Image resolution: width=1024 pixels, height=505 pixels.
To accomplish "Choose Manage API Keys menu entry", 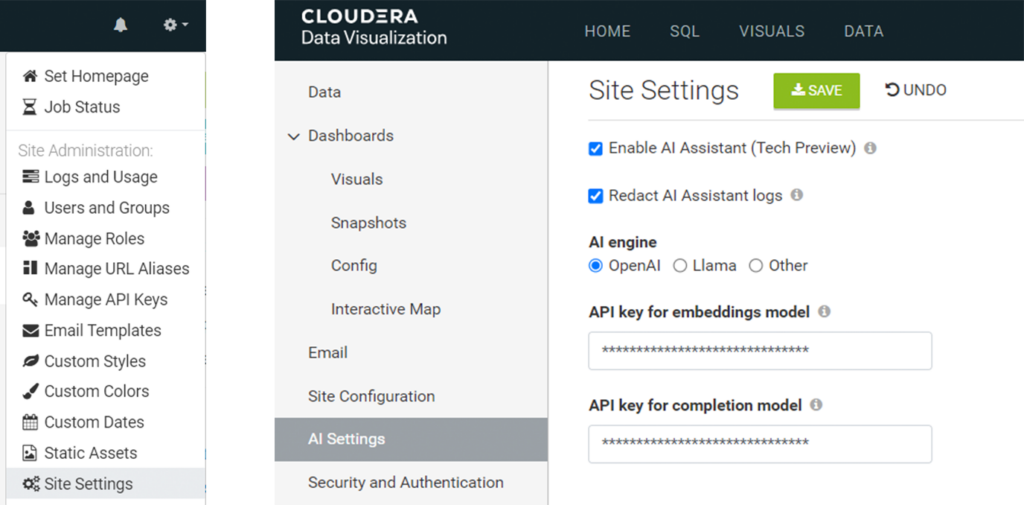I will tap(106, 299).
